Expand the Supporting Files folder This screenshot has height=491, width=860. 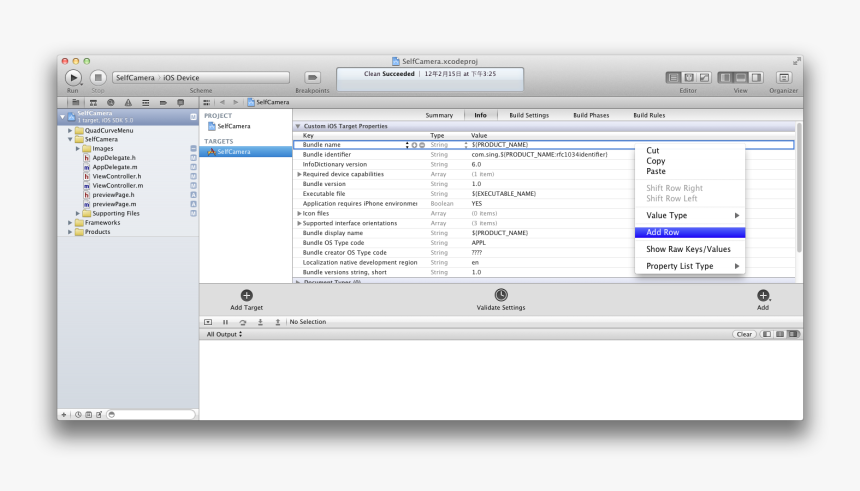78,213
